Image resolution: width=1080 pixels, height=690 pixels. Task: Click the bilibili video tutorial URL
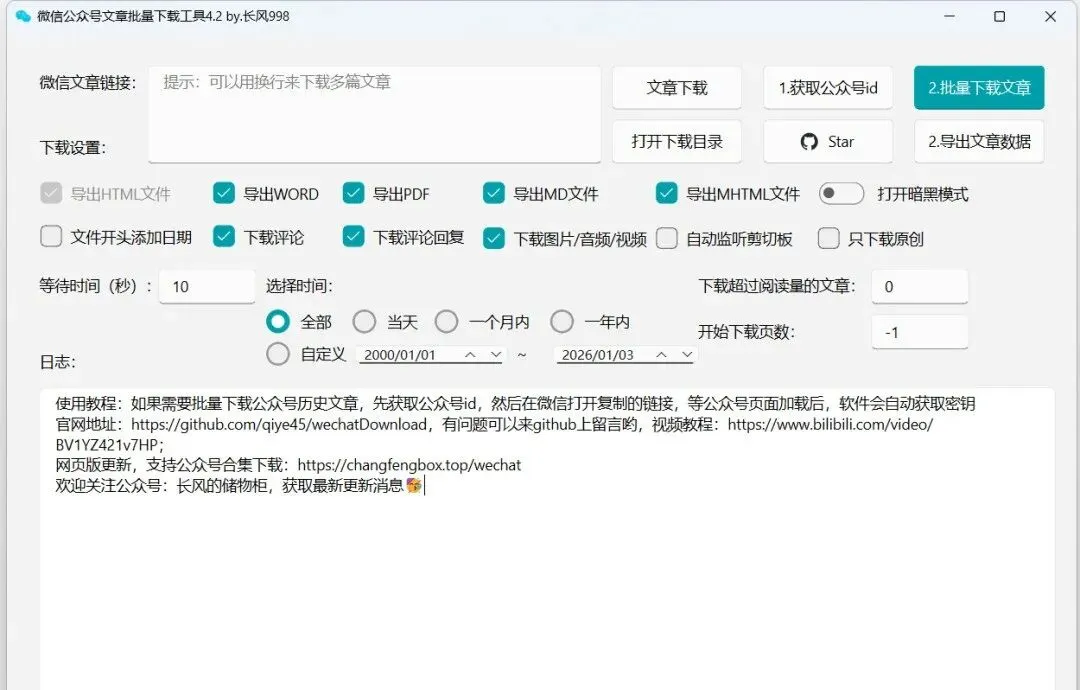click(x=495, y=435)
